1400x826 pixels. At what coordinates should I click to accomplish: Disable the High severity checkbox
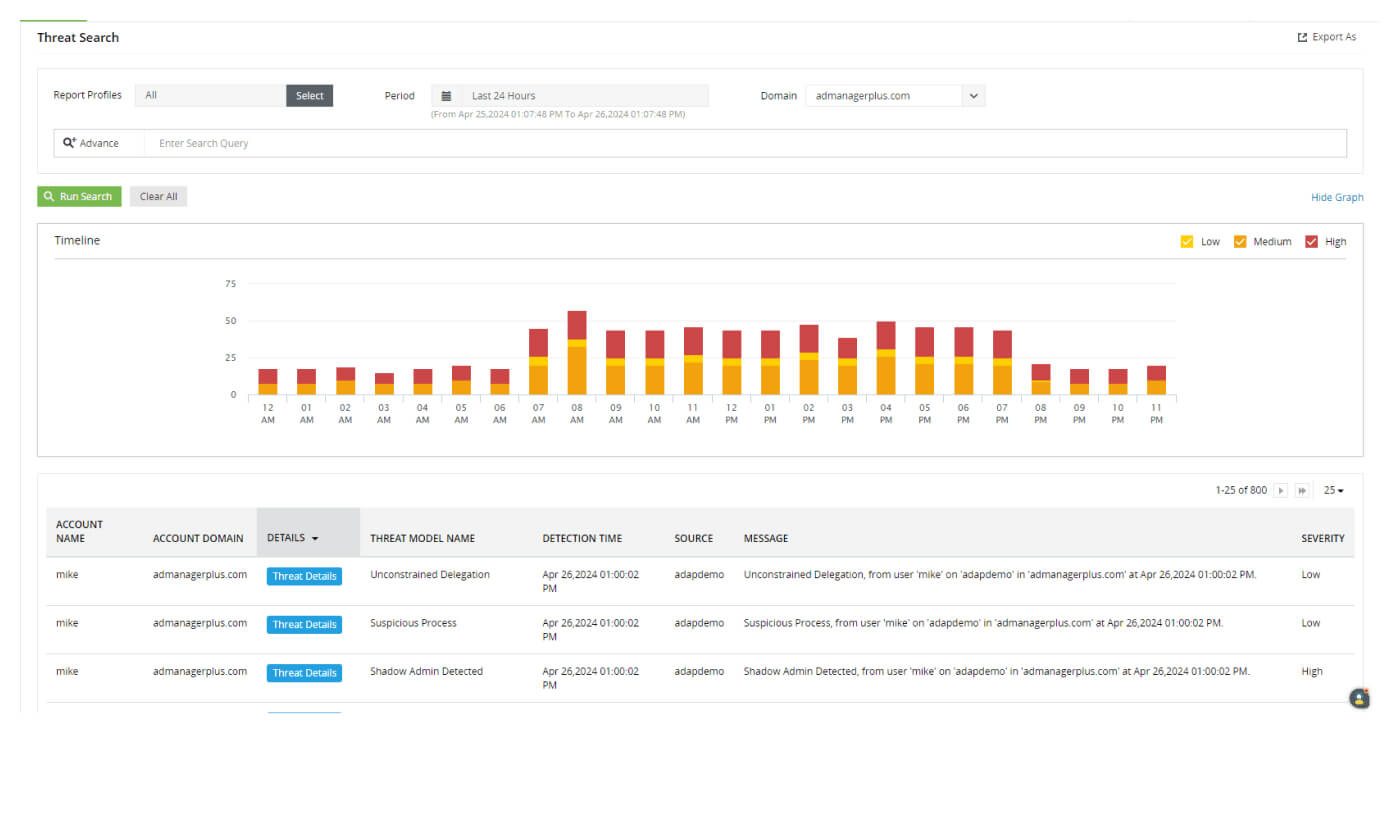point(1311,242)
